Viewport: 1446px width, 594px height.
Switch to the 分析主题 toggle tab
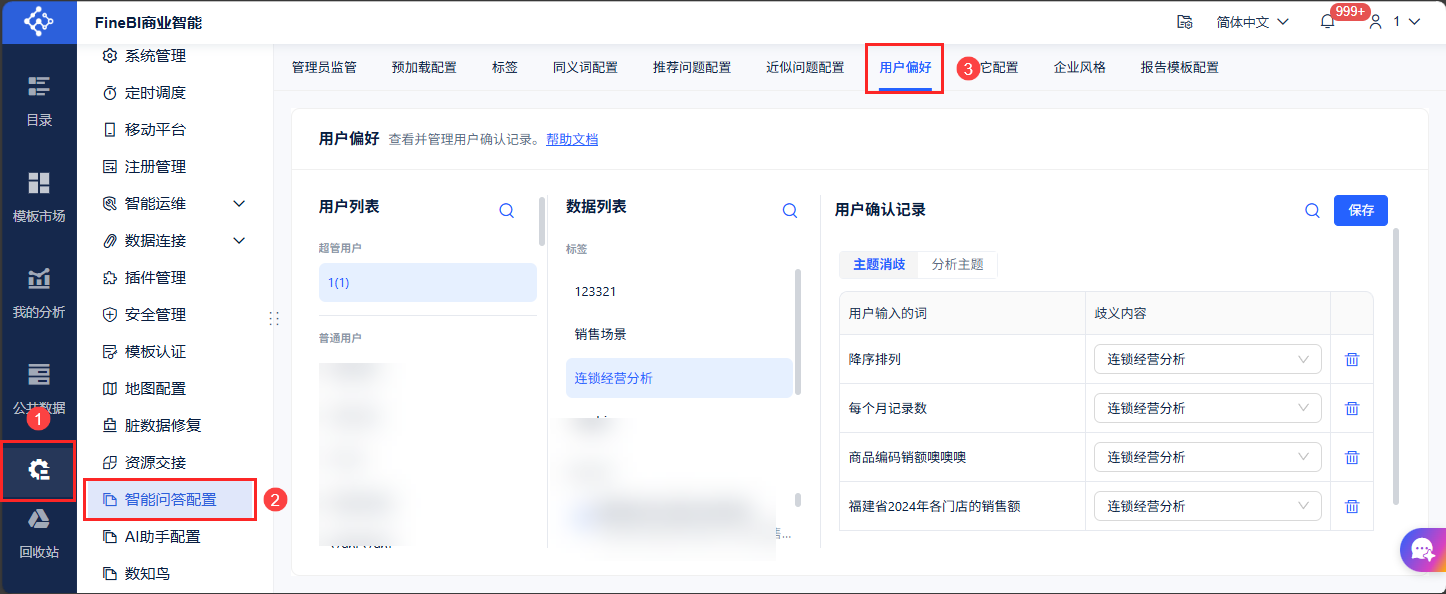[x=957, y=265]
